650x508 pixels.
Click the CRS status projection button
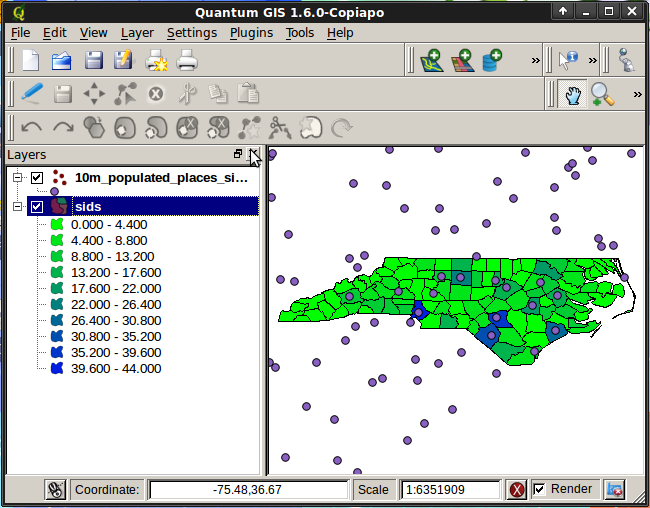[615, 490]
